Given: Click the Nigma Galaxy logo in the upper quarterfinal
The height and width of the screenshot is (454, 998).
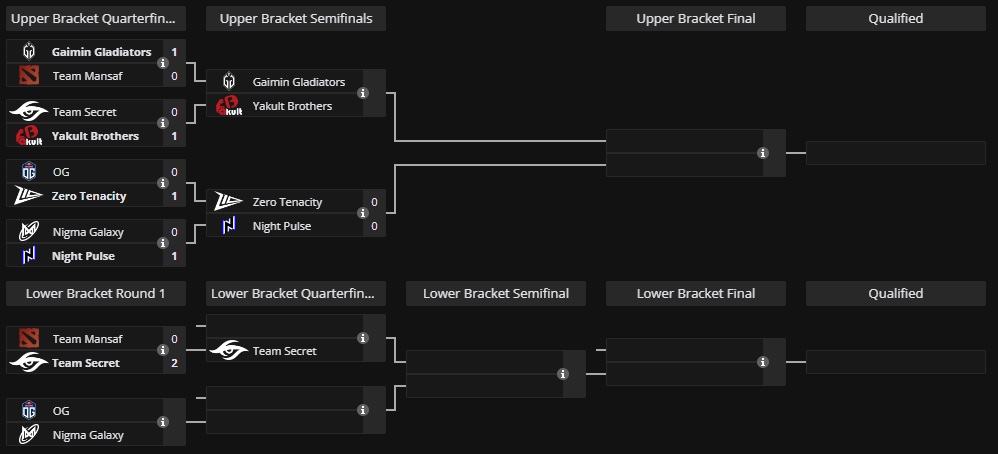Looking at the screenshot, I should point(28,232).
